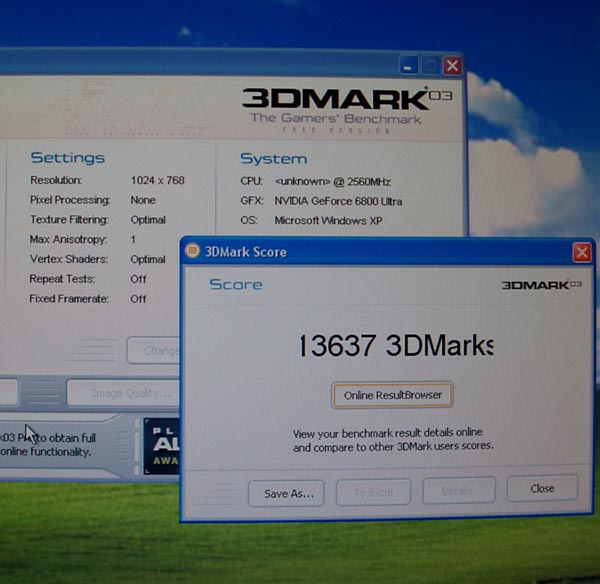Click the Repeat Tests value Off
600x584 pixels.
138,279
